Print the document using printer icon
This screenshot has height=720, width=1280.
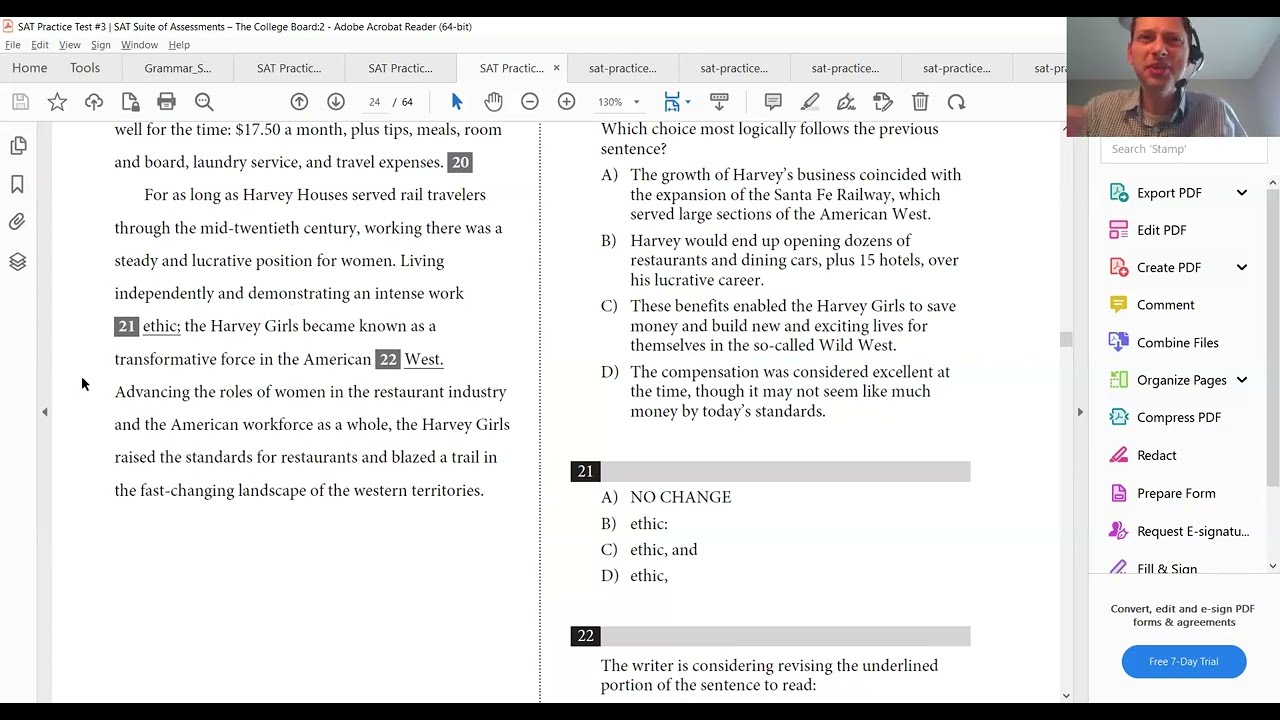[166, 102]
